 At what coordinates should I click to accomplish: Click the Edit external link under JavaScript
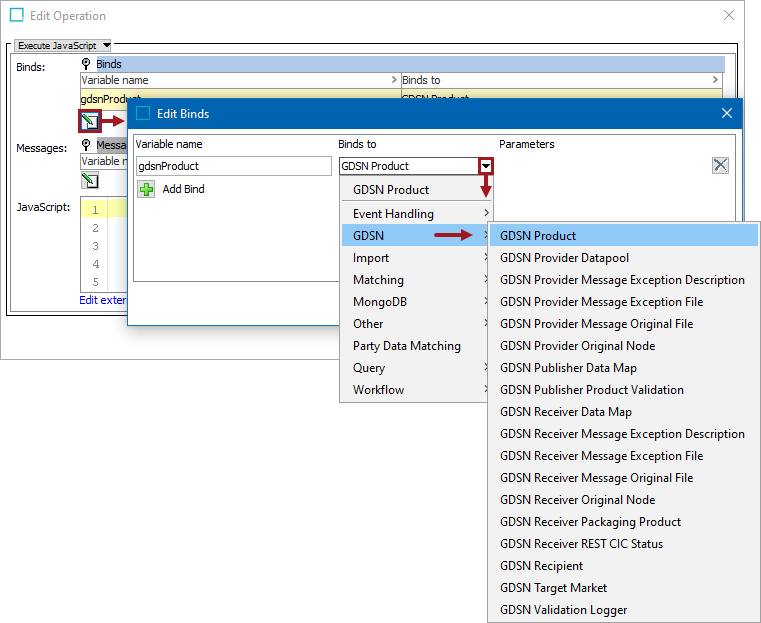[x=102, y=300]
